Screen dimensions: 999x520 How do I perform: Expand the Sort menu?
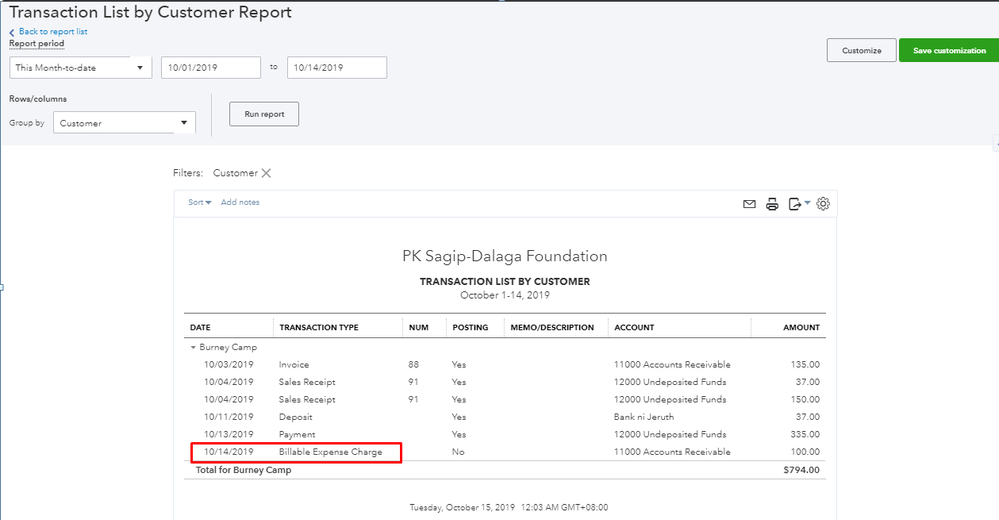pyautogui.click(x=200, y=203)
